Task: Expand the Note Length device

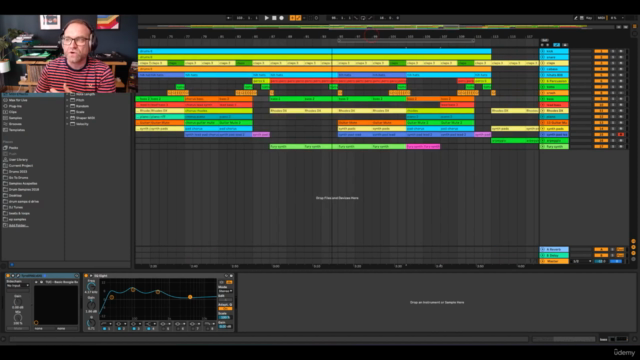Action: click(68, 94)
